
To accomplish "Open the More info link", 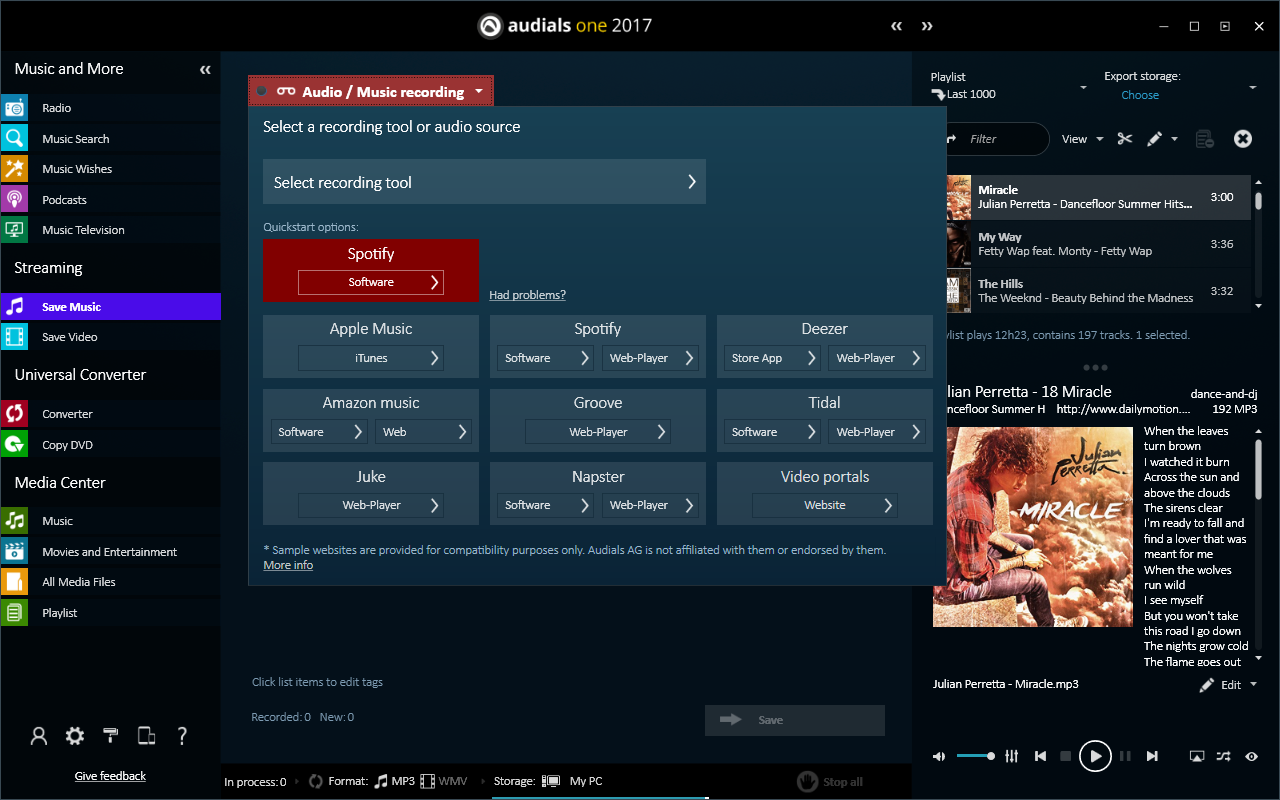I will (288, 565).
